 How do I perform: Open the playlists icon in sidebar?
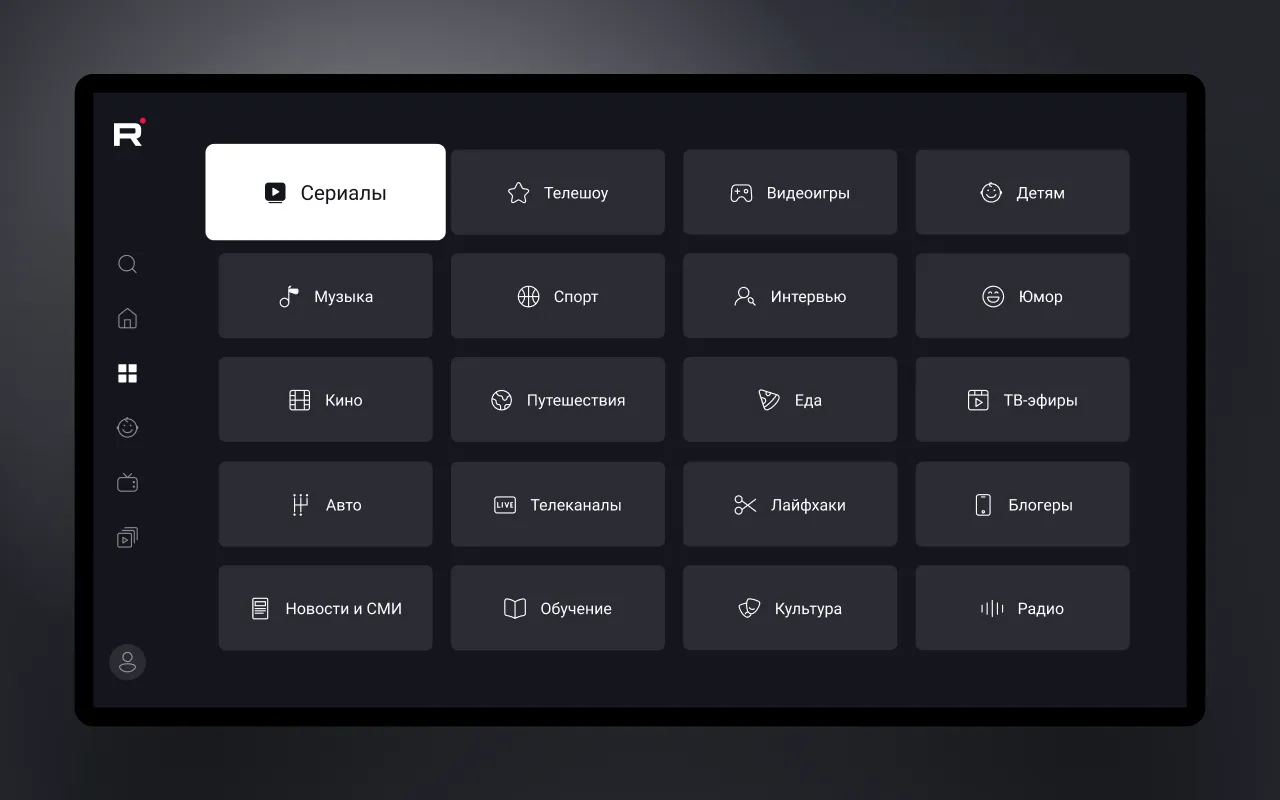coord(127,538)
